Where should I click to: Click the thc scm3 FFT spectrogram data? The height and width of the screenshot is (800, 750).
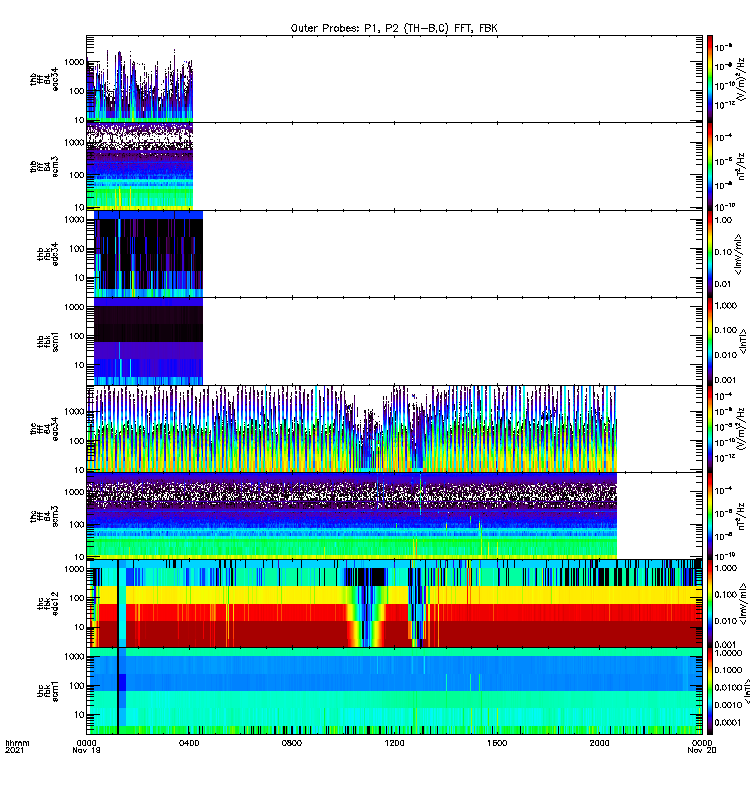[352, 516]
